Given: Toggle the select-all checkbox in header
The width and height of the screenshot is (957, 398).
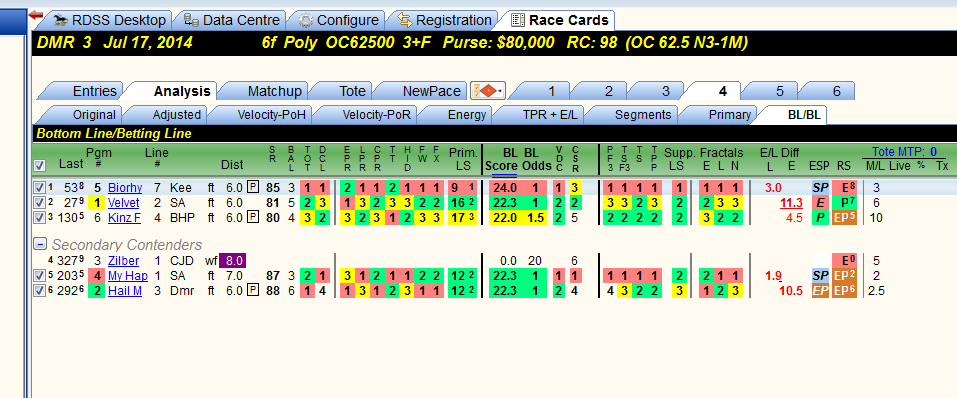Looking at the screenshot, I should click(39, 165).
